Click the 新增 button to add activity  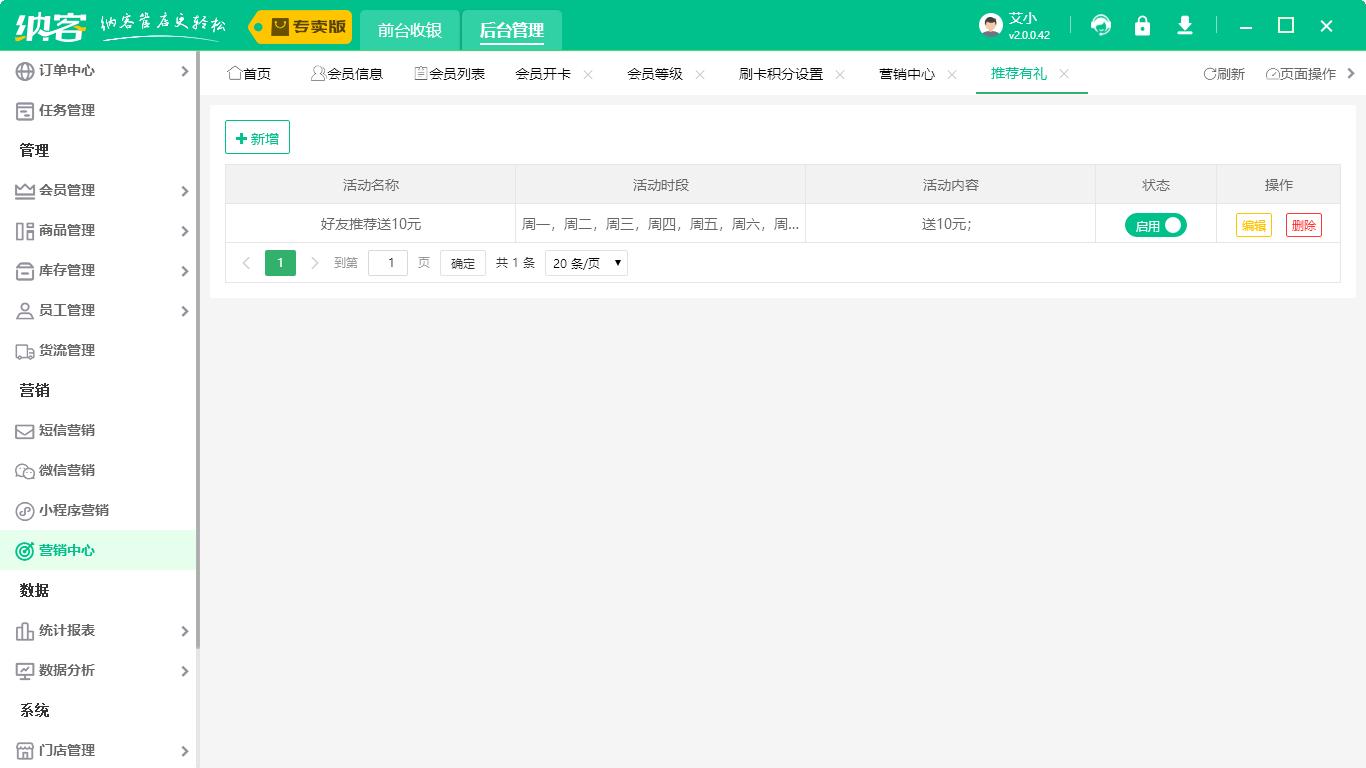257,137
